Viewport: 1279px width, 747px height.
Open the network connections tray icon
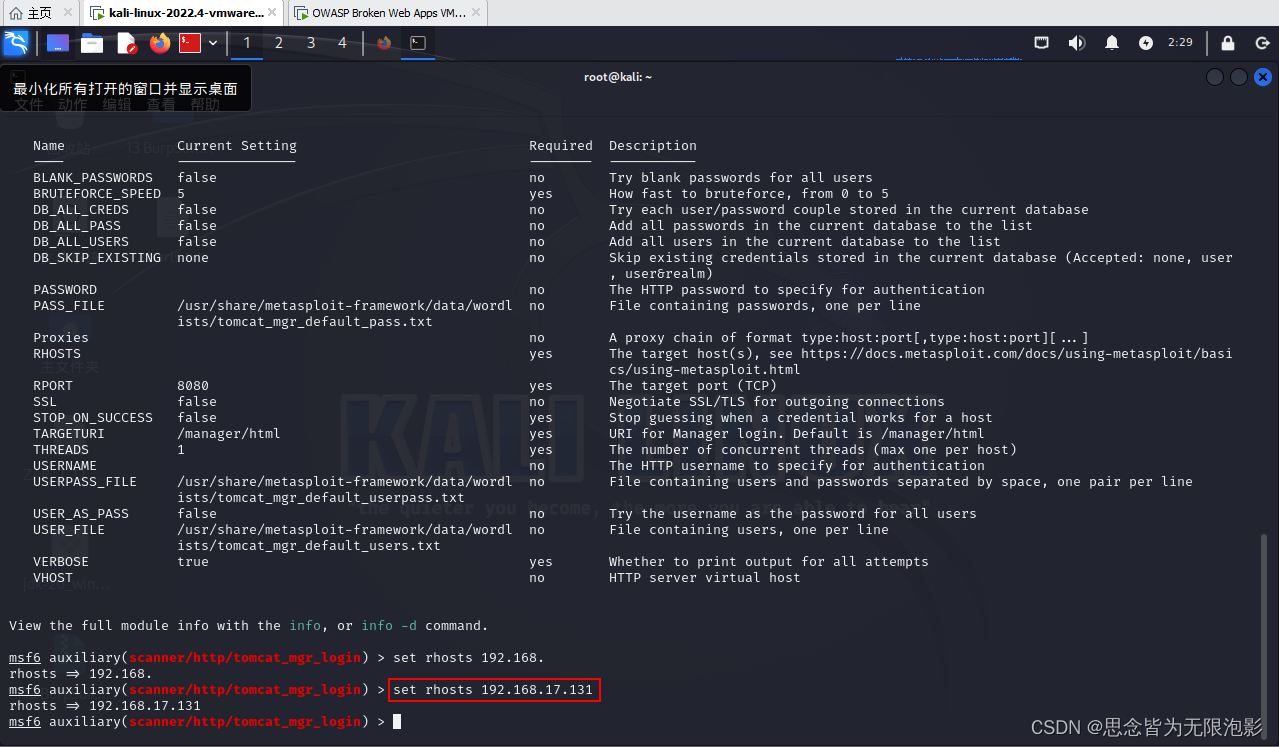(x=1041, y=42)
